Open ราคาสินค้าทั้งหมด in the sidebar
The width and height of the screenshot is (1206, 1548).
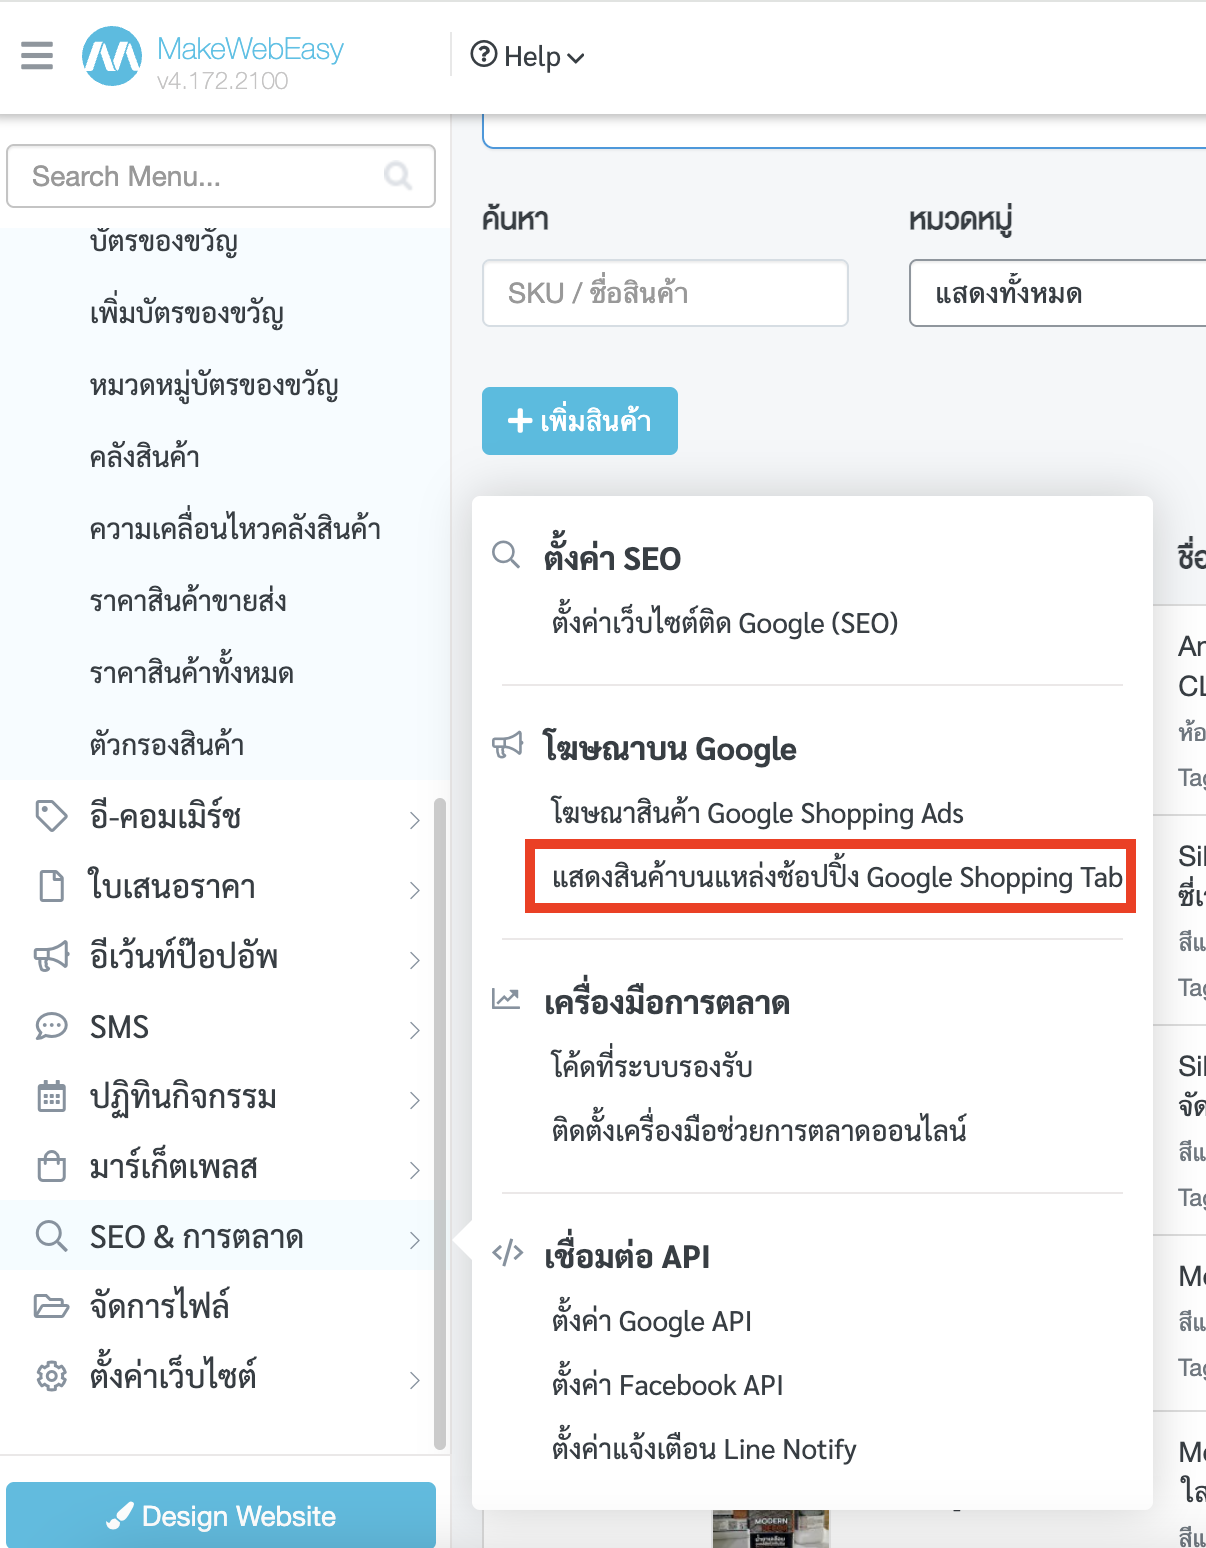192,673
